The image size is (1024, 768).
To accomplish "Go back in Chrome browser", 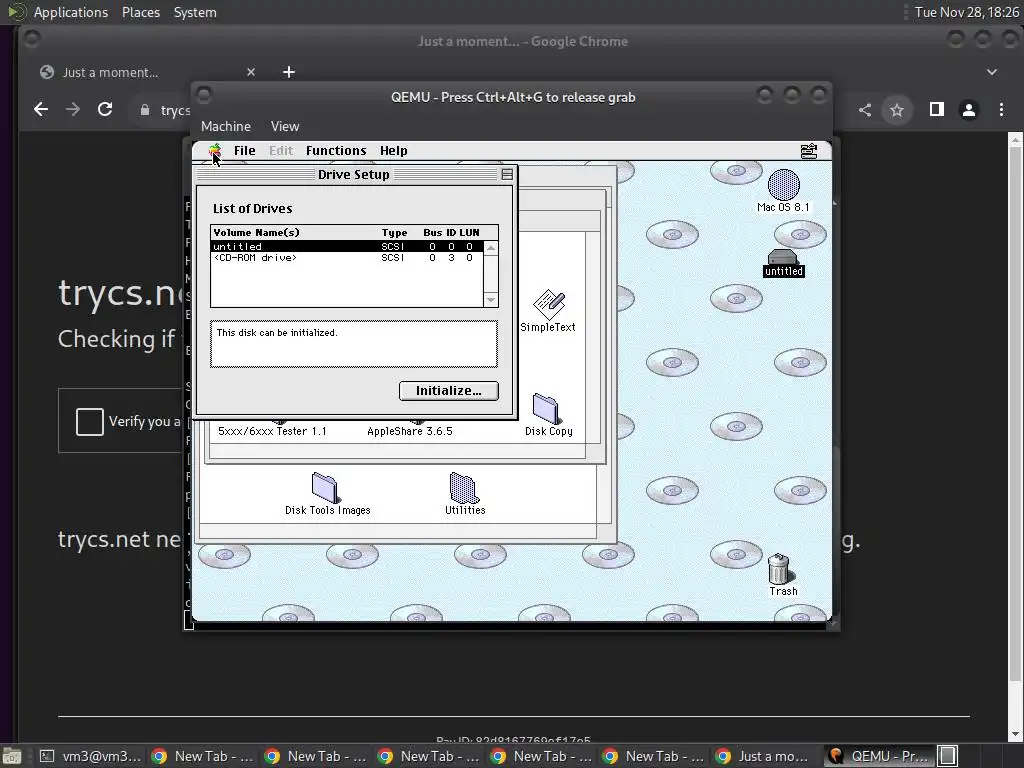I will (40, 110).
